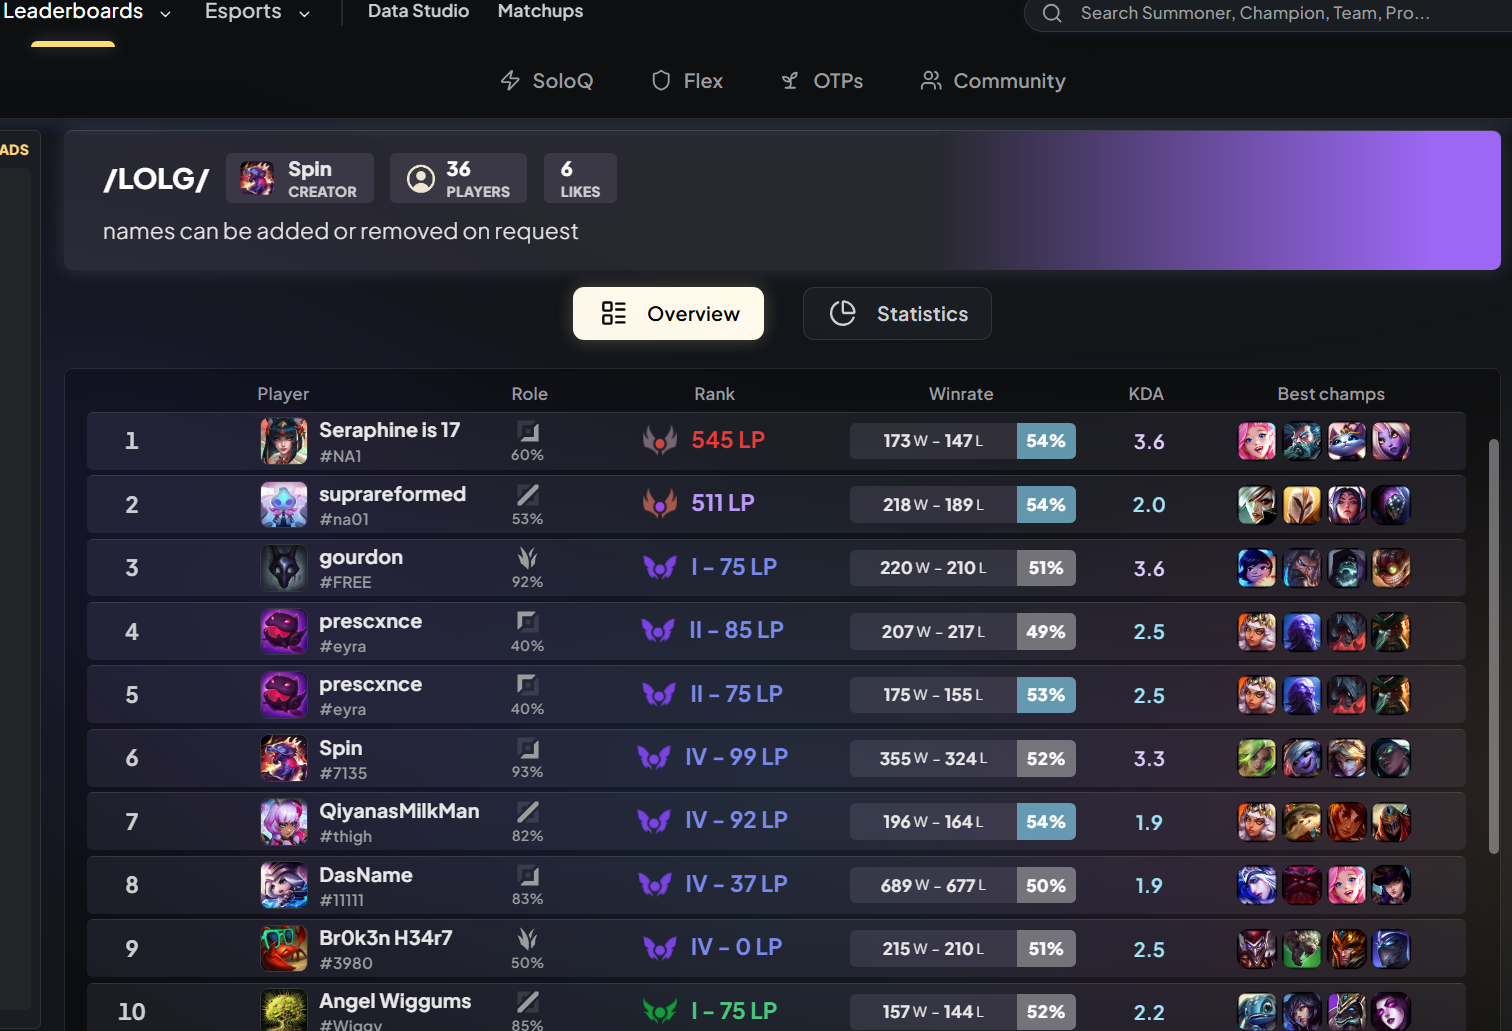Click second best champ in DasName's row
The image size is (1512, 1031).
coord(1302,885)
